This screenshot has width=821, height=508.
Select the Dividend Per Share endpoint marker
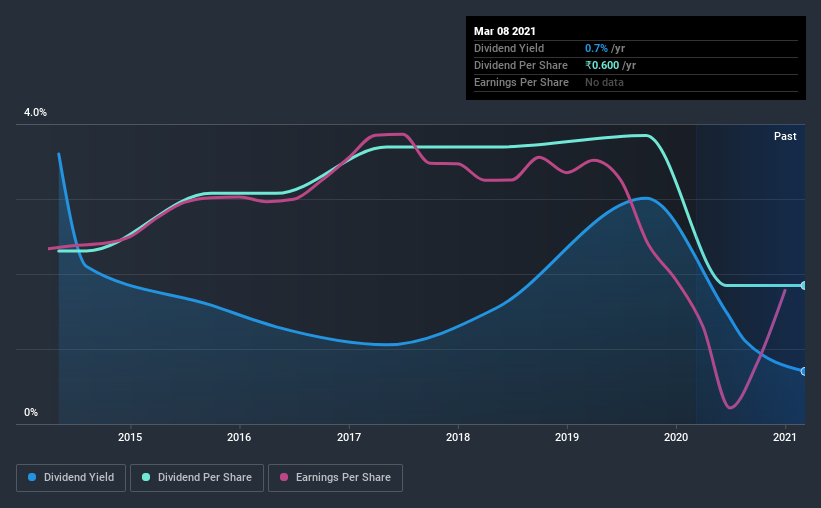click(x=803, y=285)
